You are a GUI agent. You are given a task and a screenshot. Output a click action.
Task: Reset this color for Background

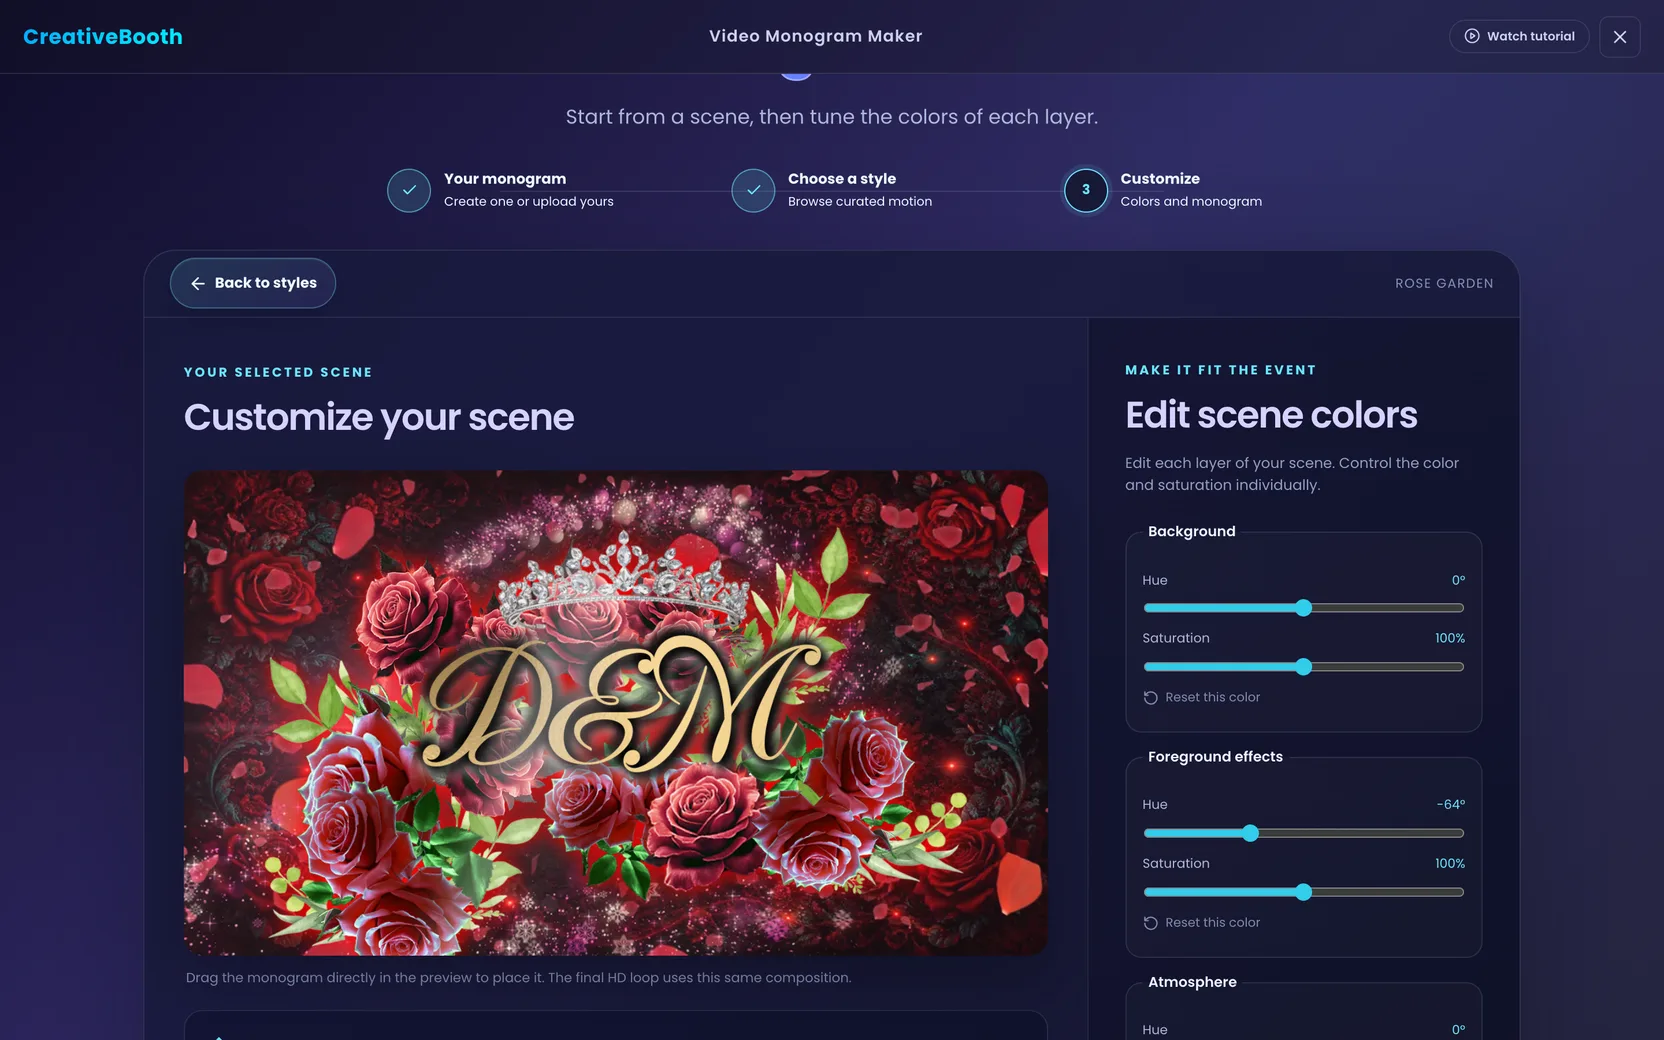point(1202,697)
